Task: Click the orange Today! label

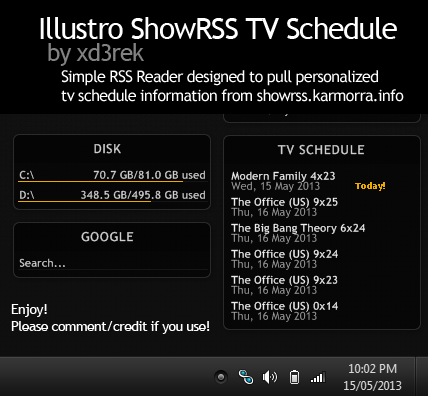Action: [x=370, y=186]
